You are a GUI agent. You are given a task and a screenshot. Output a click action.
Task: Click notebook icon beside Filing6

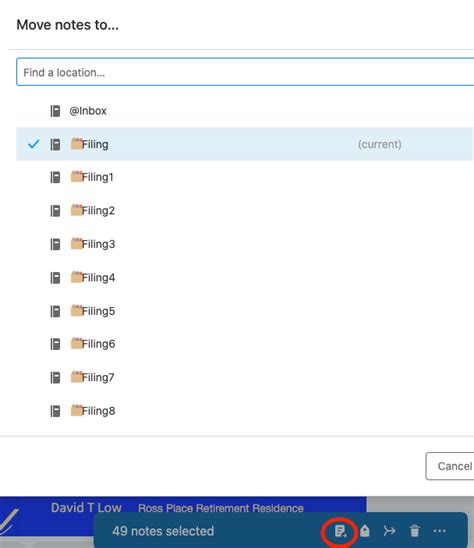(x=55, y=344)
